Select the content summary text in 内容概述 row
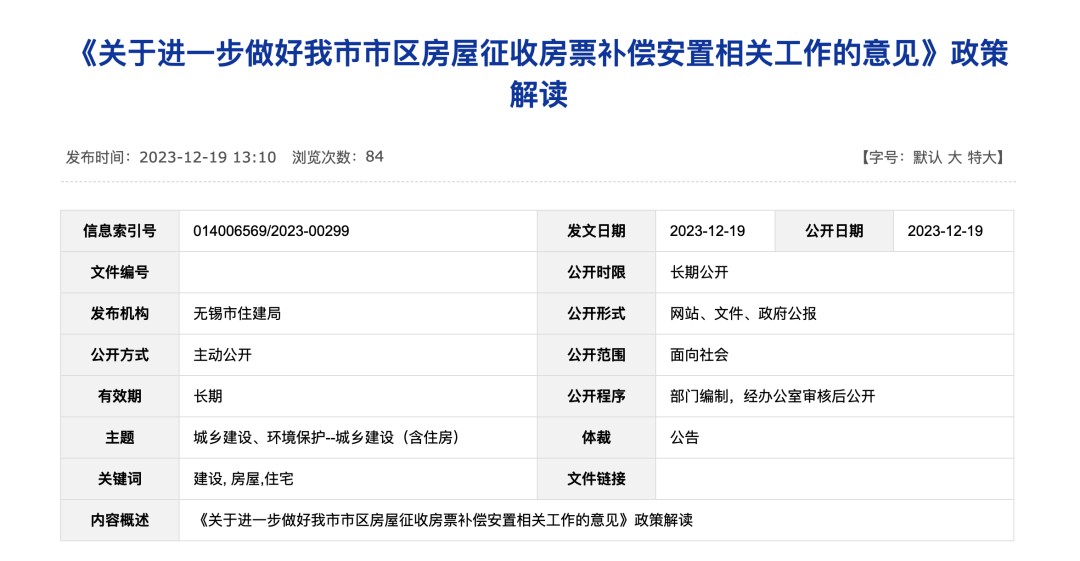Viewport: 1080px width, 561px height. point(443,520)
